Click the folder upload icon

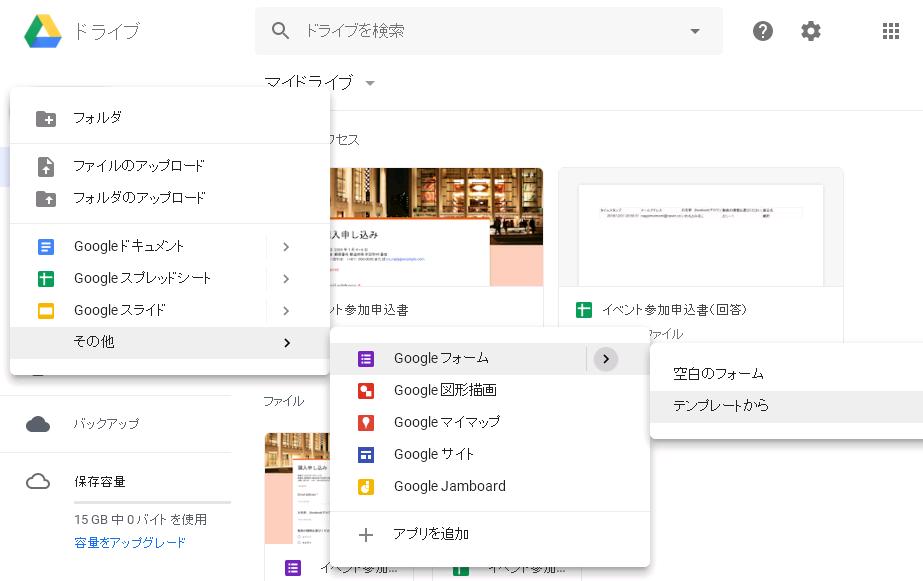pyautogui.click(x=46, y=199)
